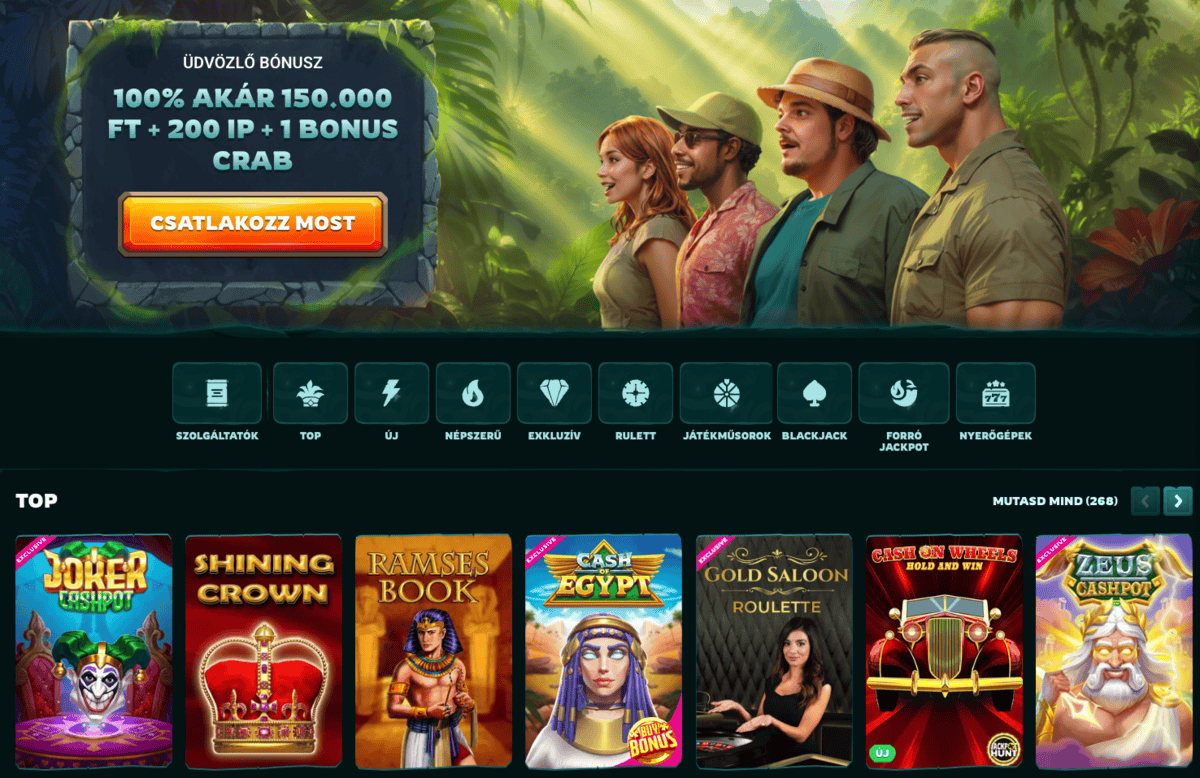Screen dimensions: 1200x778
Task: Select the Blackjack spade icon
Action: (x=814, y=393)
